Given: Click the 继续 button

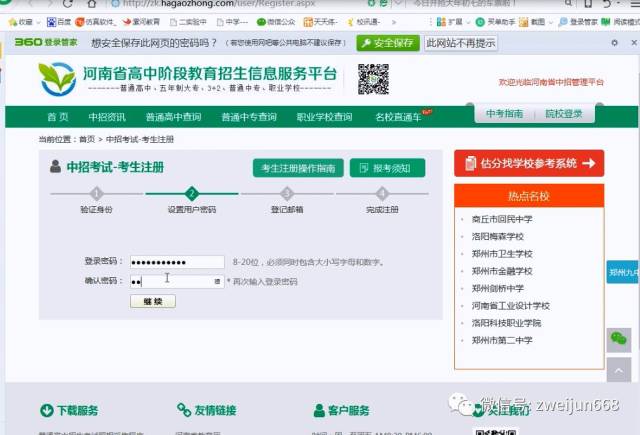Looking at the screenshot, I should (x=153, y=302).
